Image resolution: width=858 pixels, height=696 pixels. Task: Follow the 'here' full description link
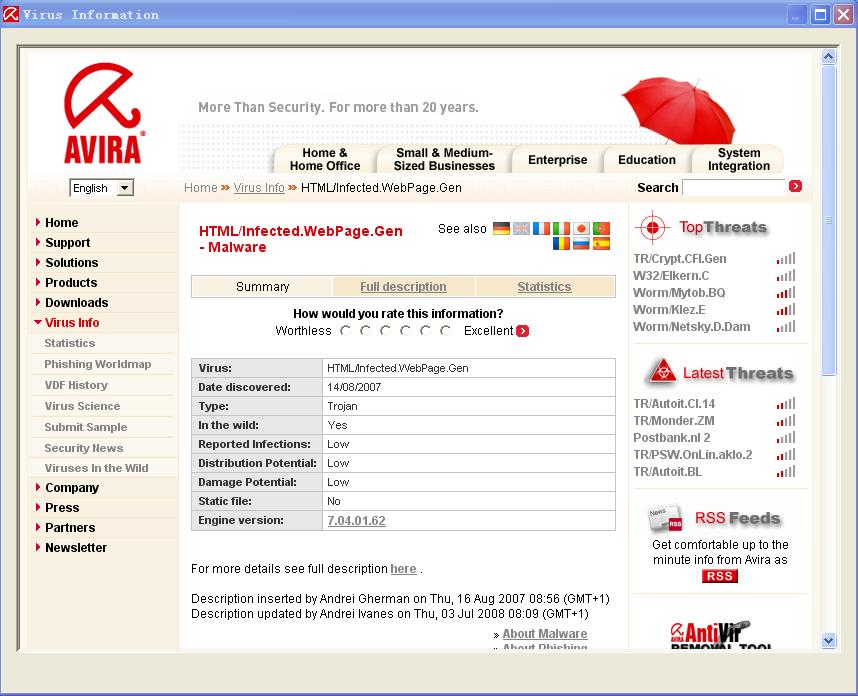point(403,569)
